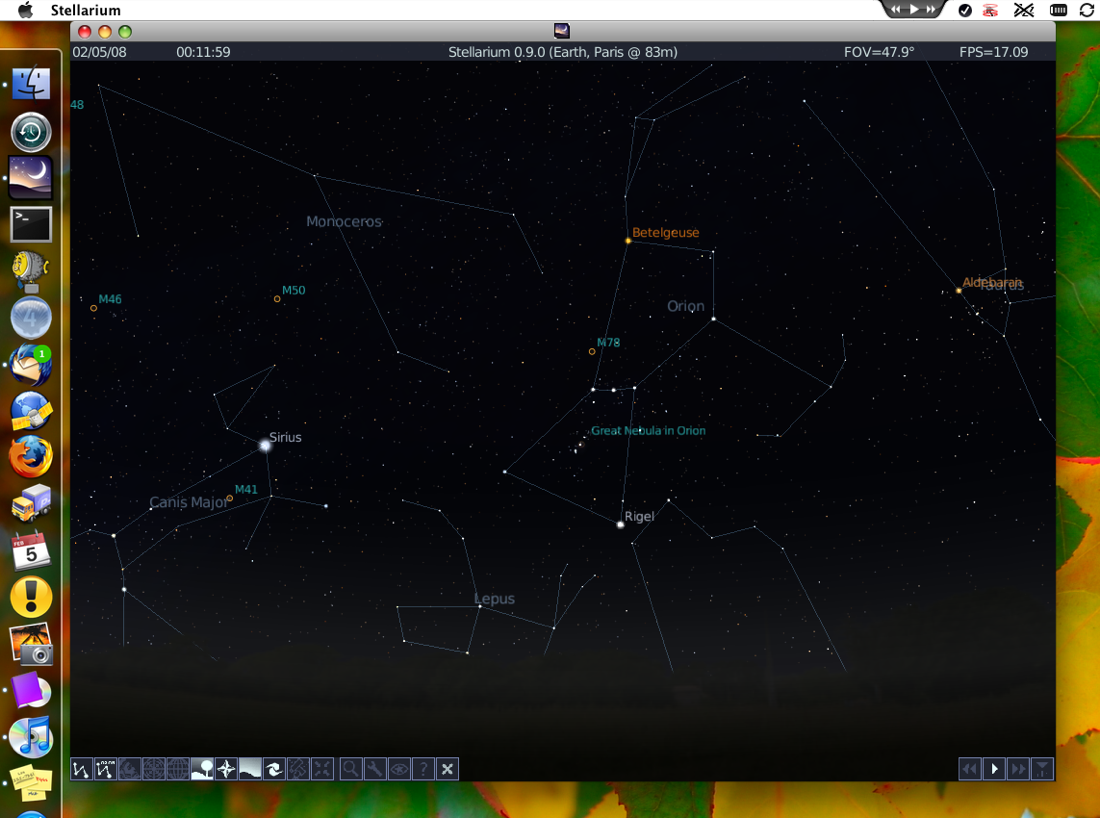Click the time 00:11:59 readout
Viewport: 1100px width, 818px height.
(203, 52)
